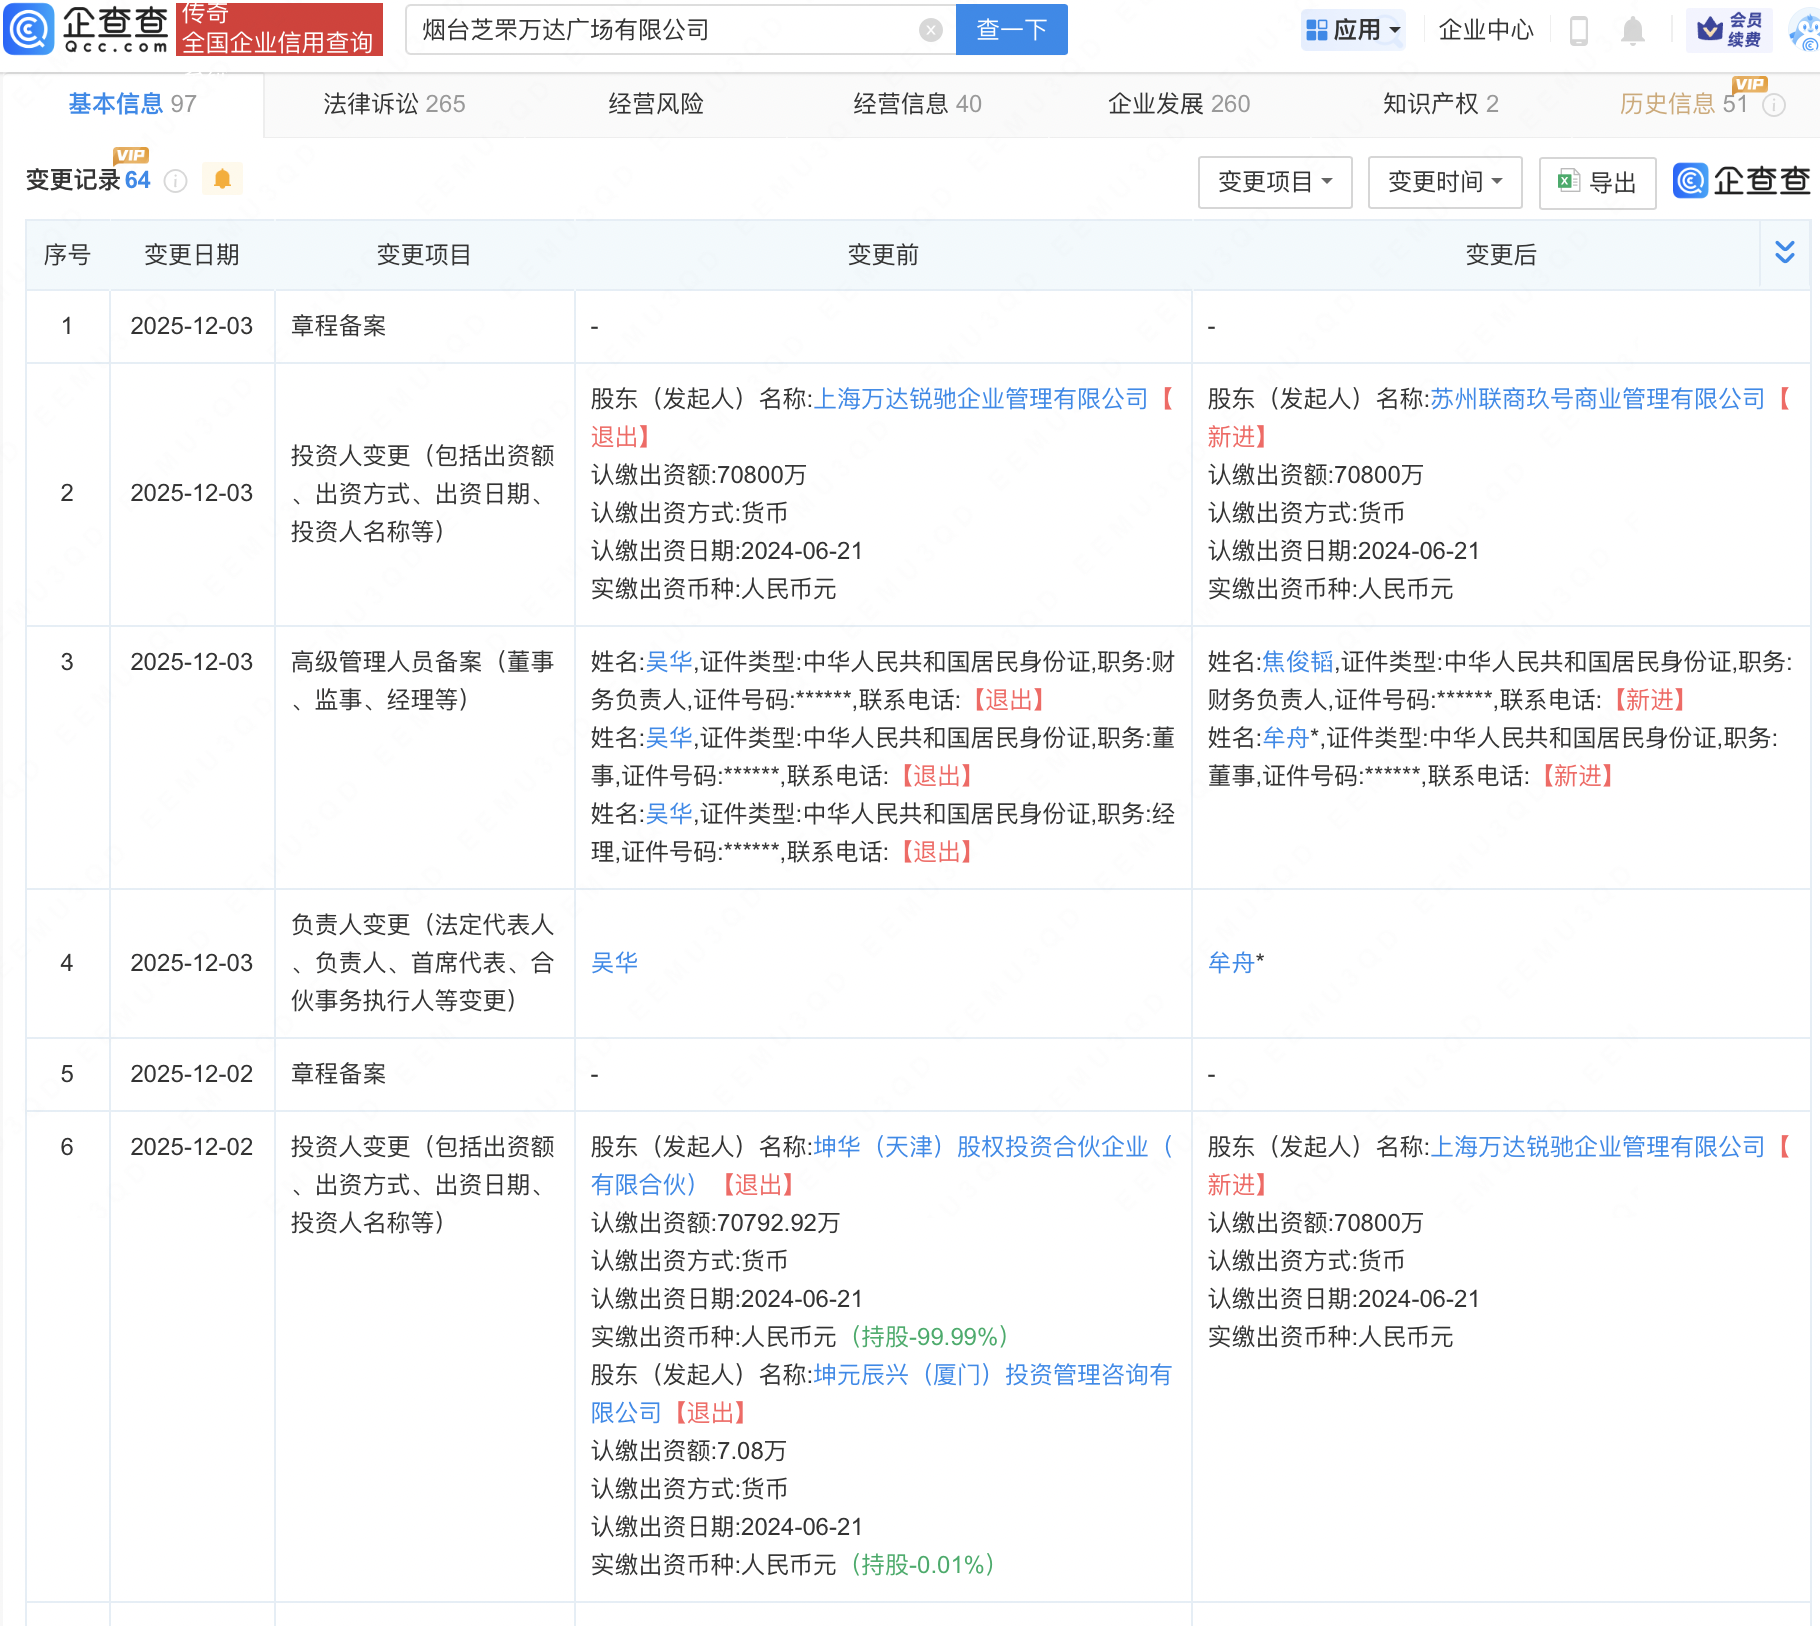Viewport: 1820px width, 1626px height.
Task: Click the 查一下 search button
Action: 1011,30
